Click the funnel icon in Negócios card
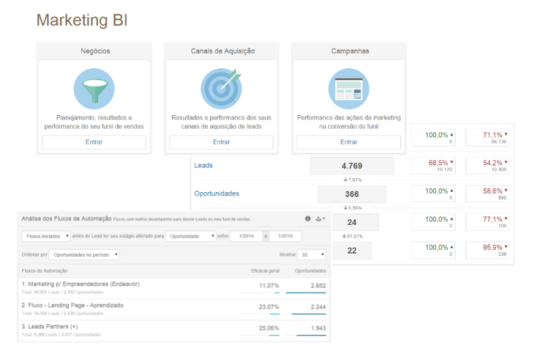The width and height of the screenshot is (535, 362). pos(94,89)
